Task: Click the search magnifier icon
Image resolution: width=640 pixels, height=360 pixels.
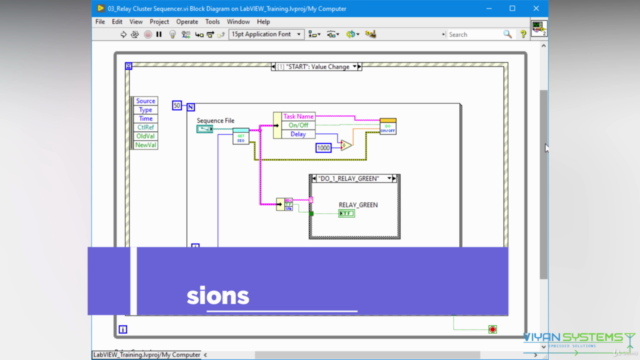Action: tap(507, 35)
